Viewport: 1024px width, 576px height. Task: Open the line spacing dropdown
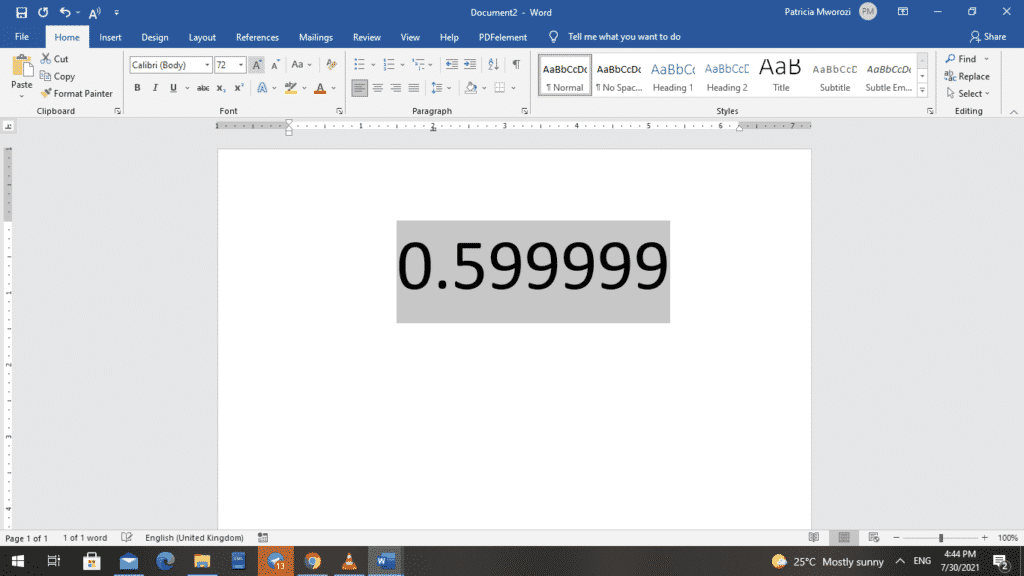click(441, 88)
